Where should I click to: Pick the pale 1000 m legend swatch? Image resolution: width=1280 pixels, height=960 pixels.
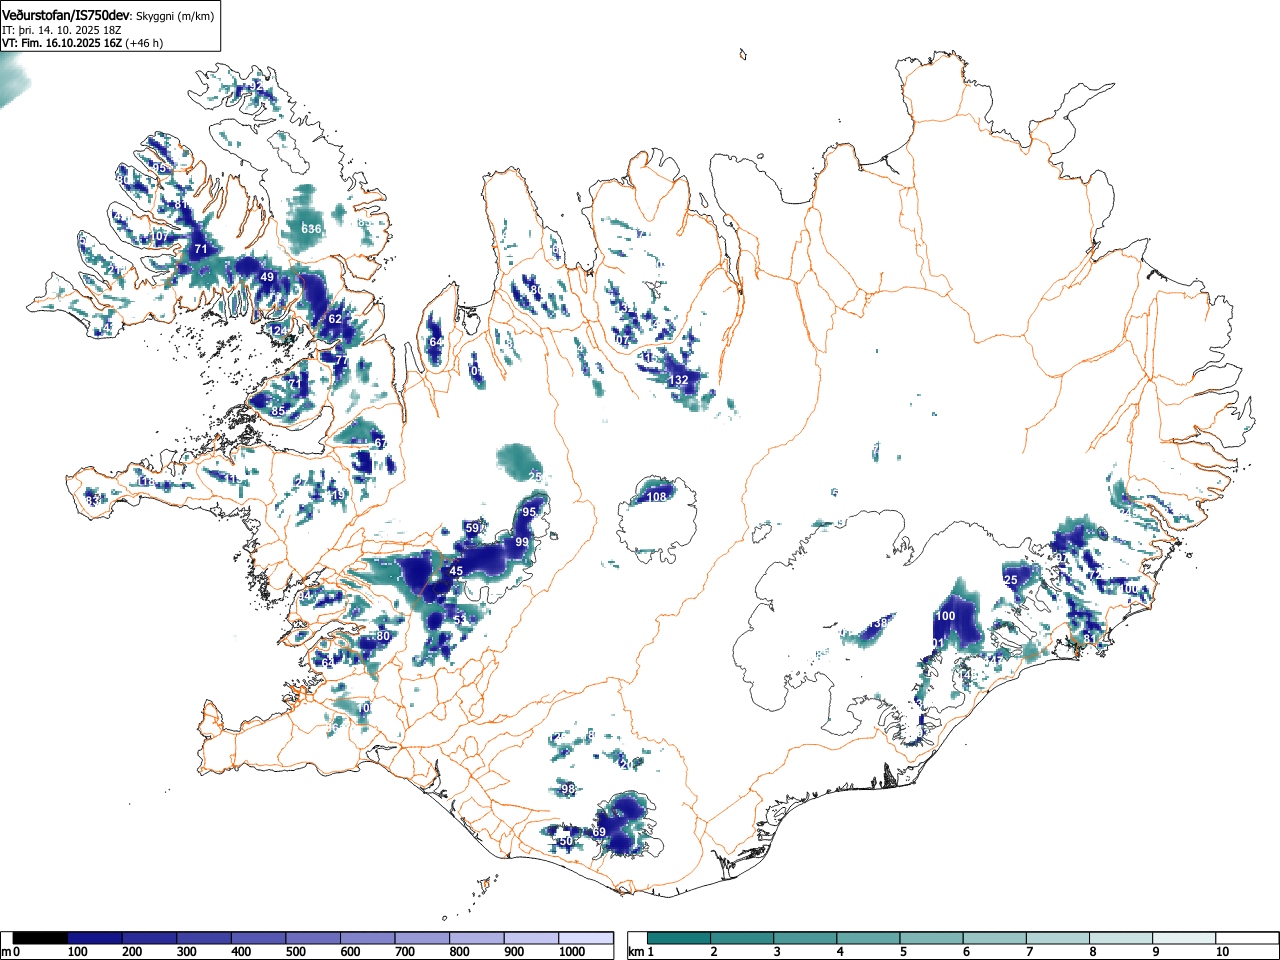pyautogui.click(x=586, y=938)
